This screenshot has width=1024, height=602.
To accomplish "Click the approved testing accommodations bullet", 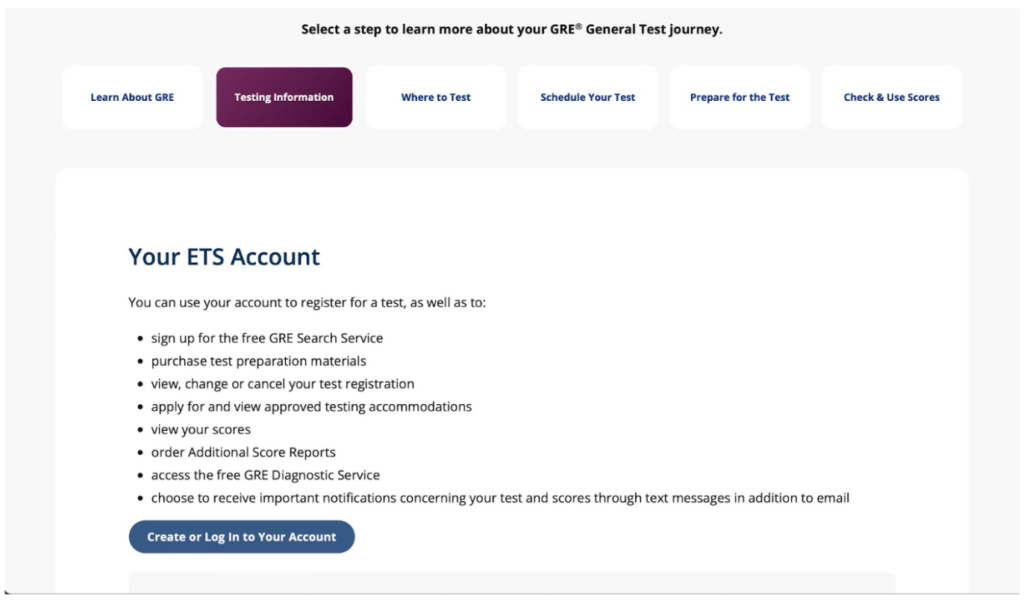I will pos(311,407).
